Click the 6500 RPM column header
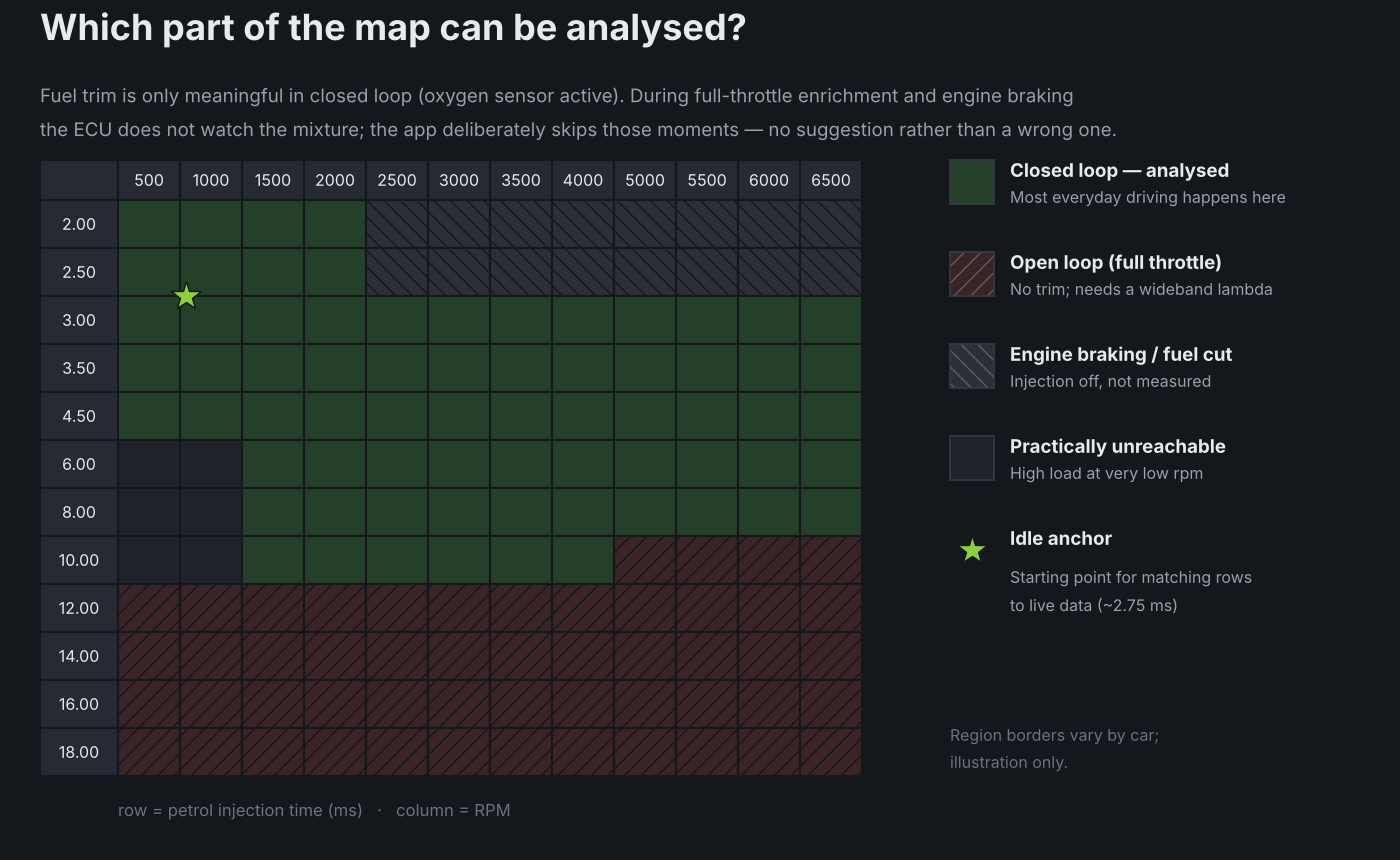Image resolution: width=1400 pixels, height=860 pixels. (831, 180)
